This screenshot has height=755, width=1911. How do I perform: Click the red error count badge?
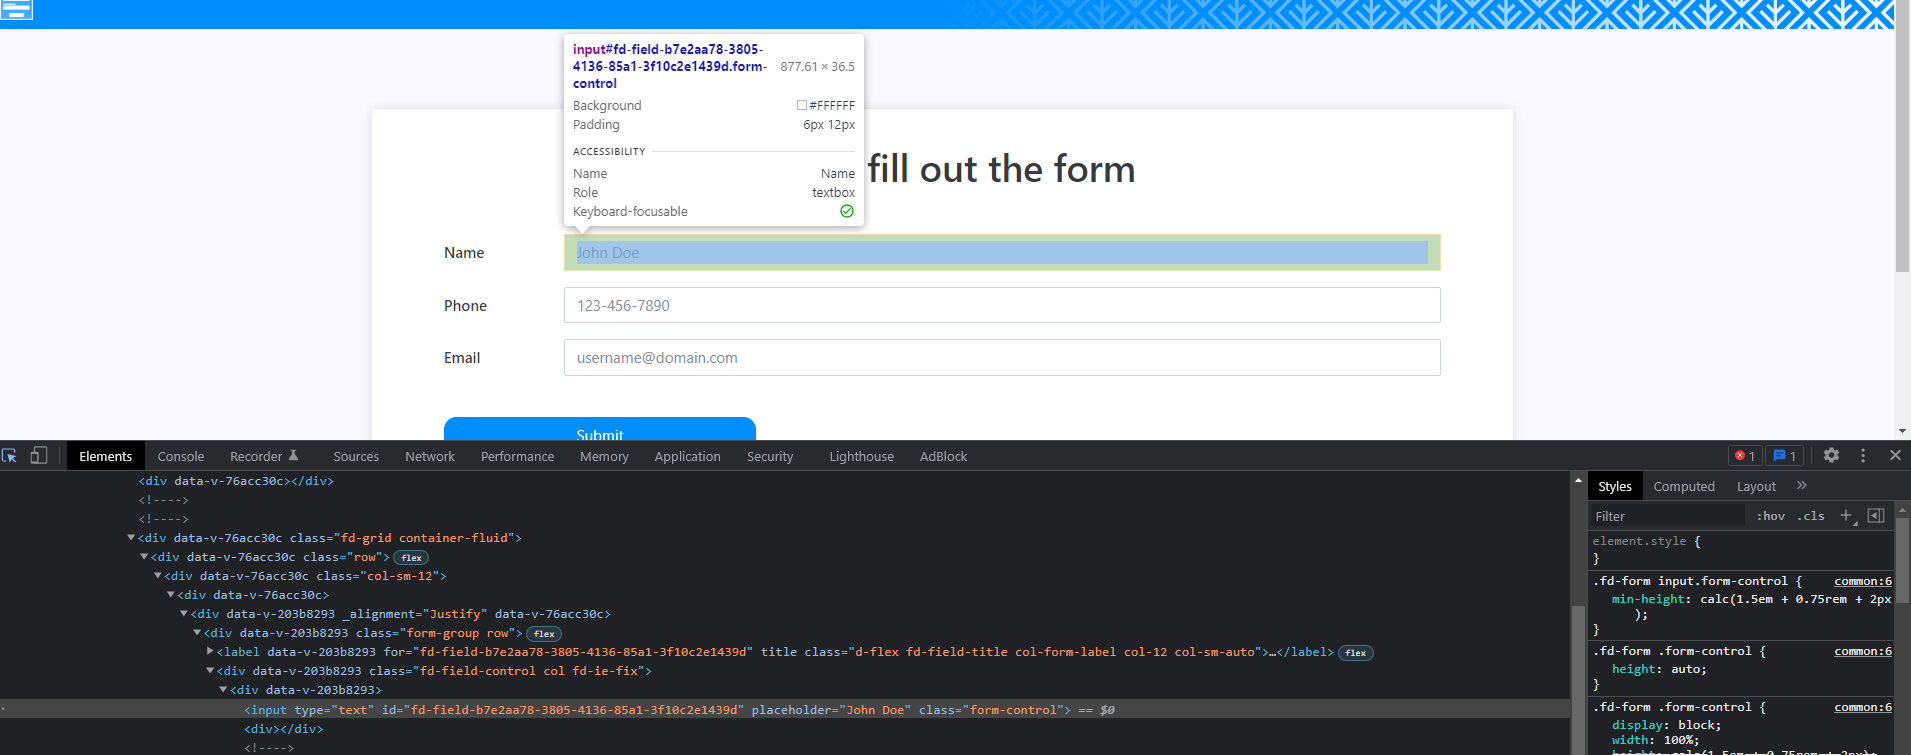pyautogui.click(x=1745, y=456)
